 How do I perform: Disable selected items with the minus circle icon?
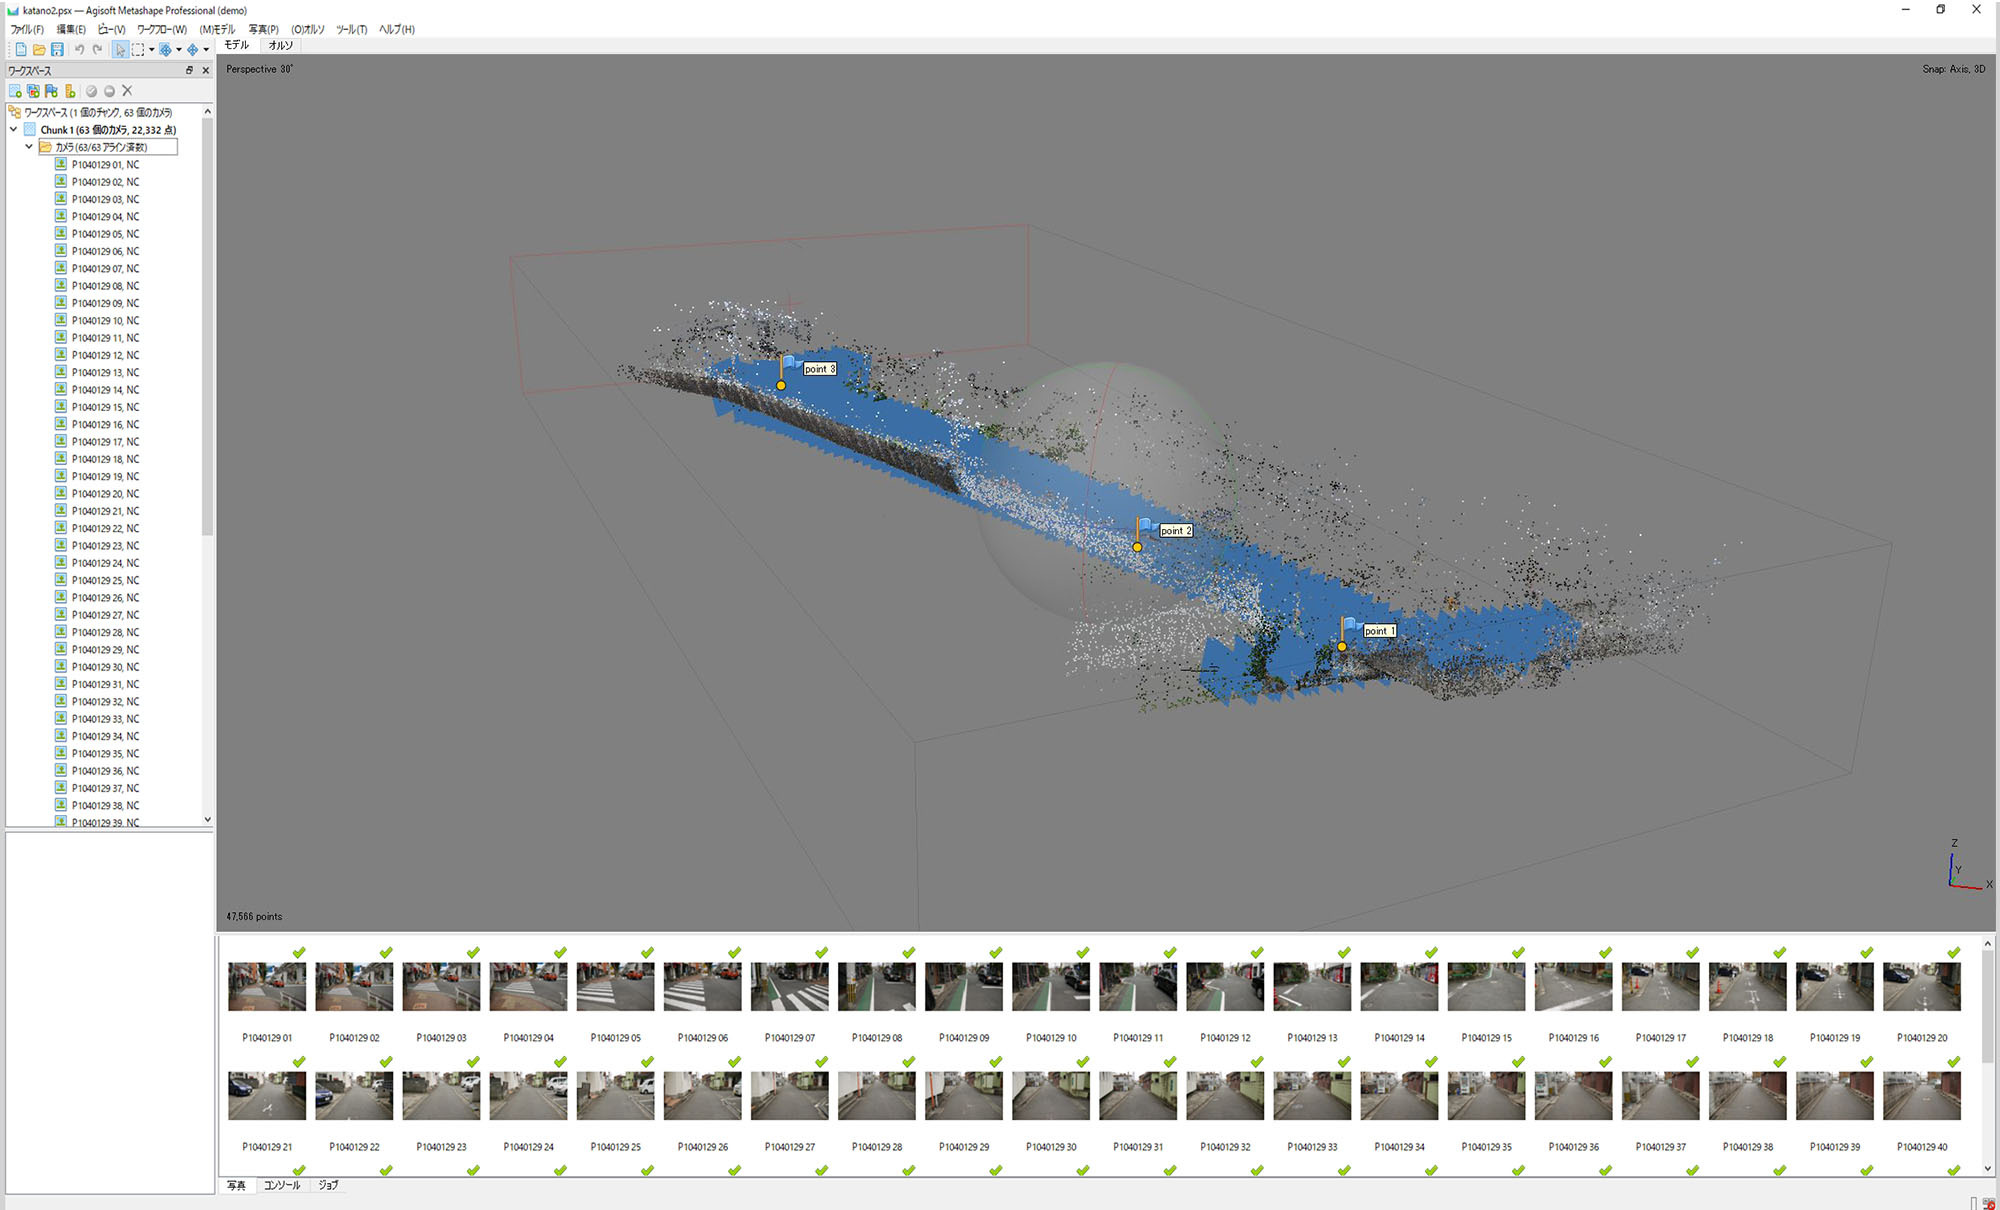pyautogui.click(x=109, y=91)
